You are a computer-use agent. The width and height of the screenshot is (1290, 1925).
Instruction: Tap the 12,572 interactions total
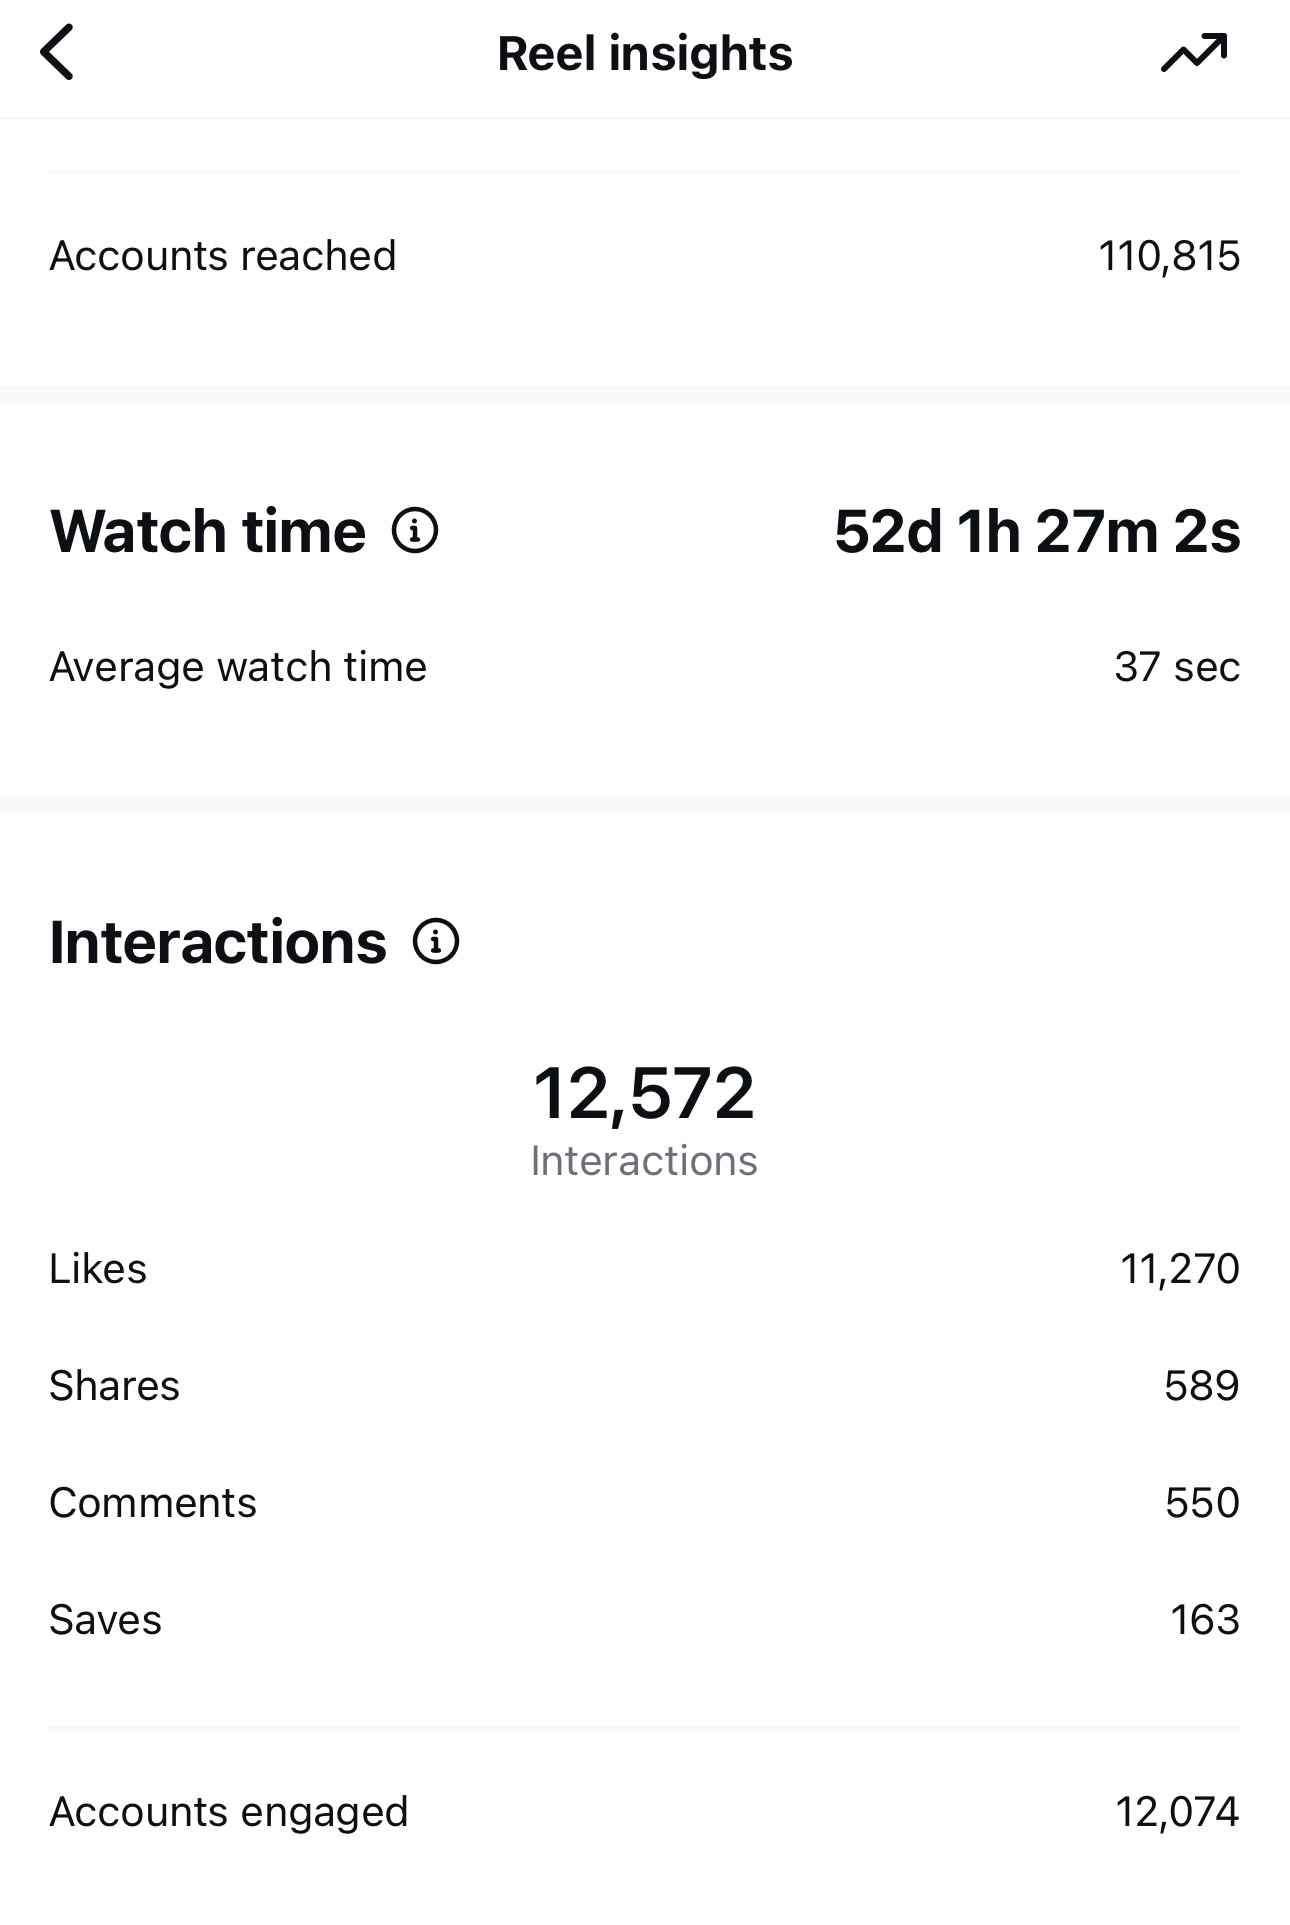(x=644, y=1093)
